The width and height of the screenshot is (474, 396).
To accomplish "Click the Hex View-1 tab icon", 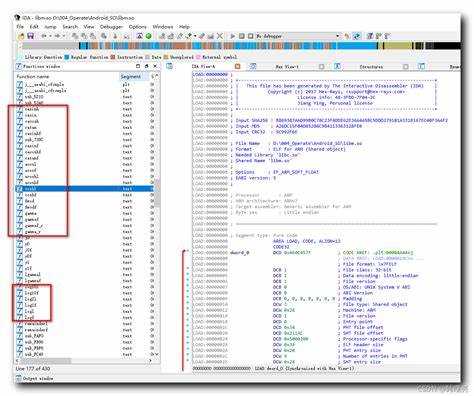I will 253,67.
